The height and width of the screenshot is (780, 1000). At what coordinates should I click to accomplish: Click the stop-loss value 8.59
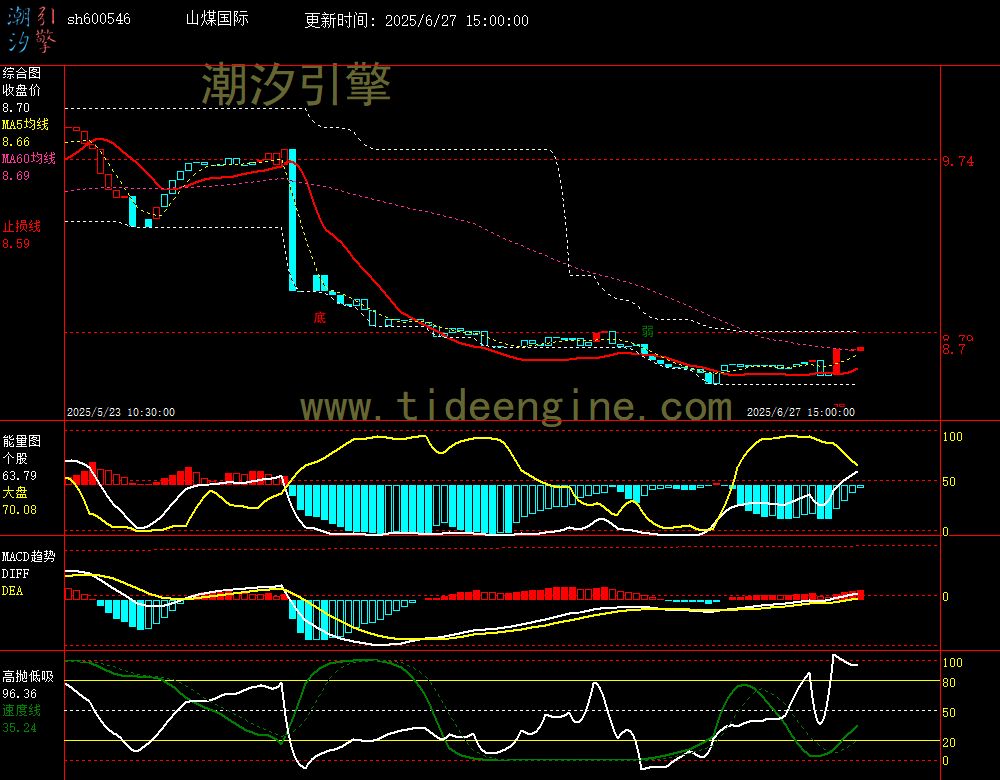[x=16, y=244]
